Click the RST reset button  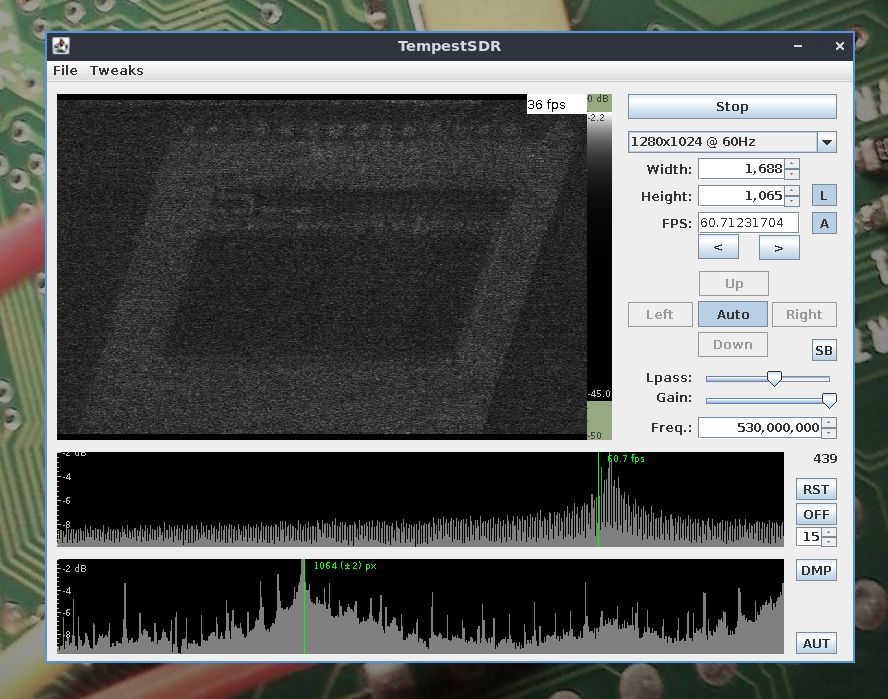click(816, 489)
